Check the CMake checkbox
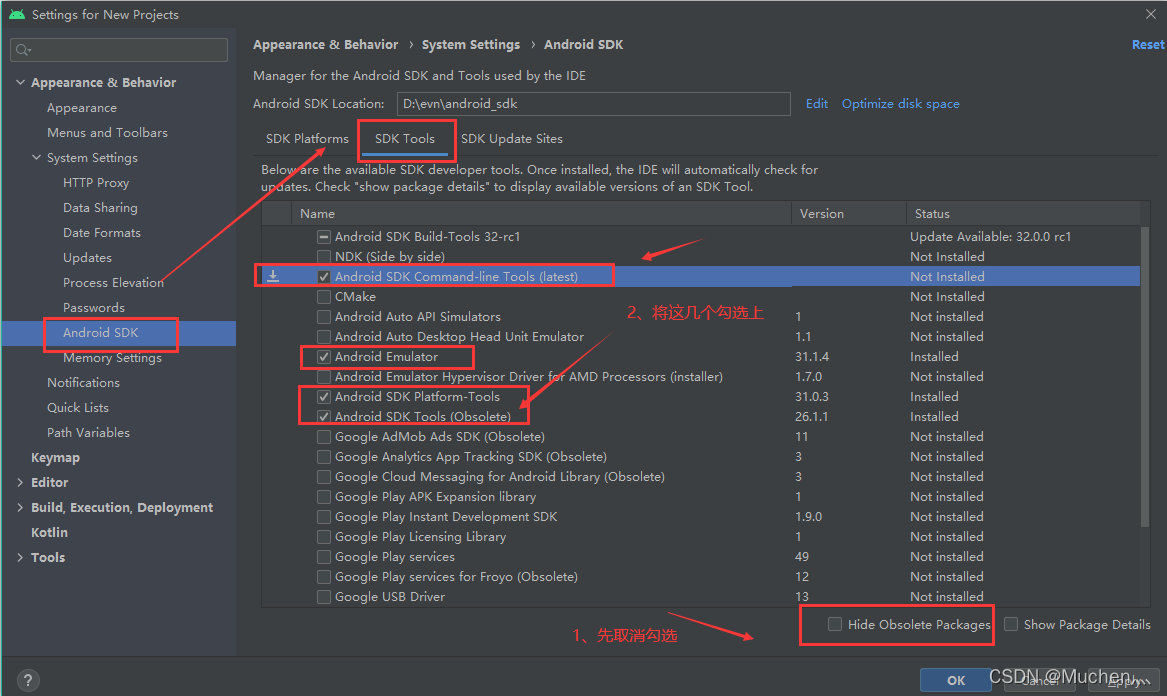The image size is (1167, 696). click(x=324, y=297)
